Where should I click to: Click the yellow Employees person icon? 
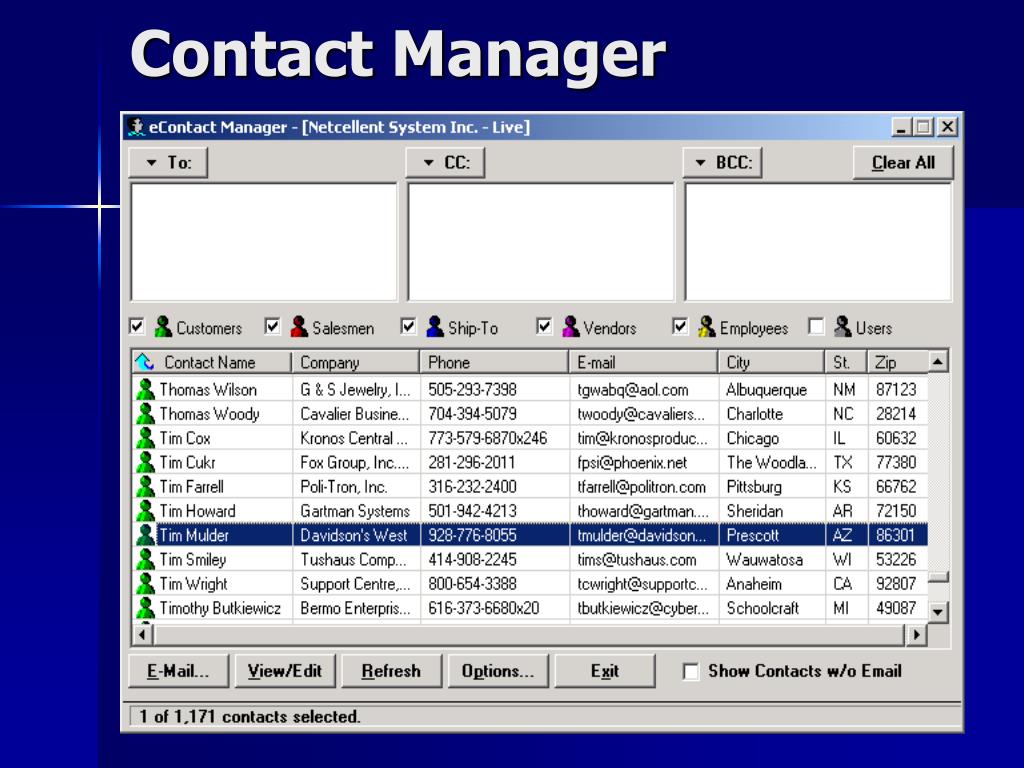[x=707, y=327]
